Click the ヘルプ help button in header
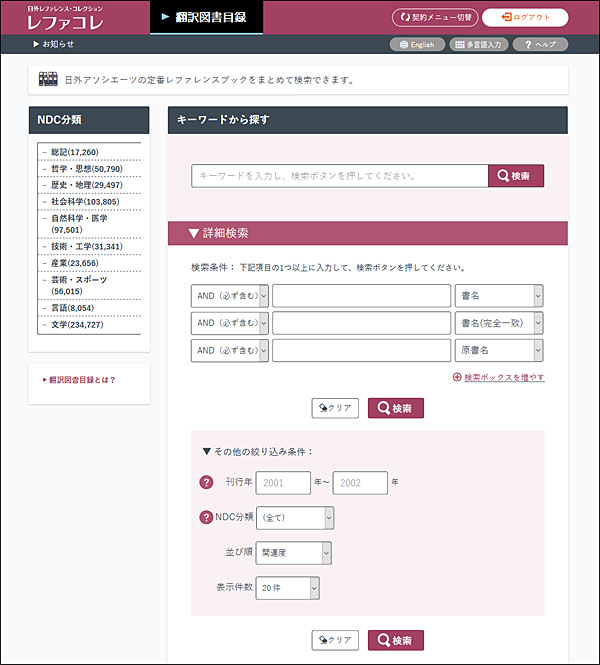This screenshot has width=600, height=665. pos(540,45)
